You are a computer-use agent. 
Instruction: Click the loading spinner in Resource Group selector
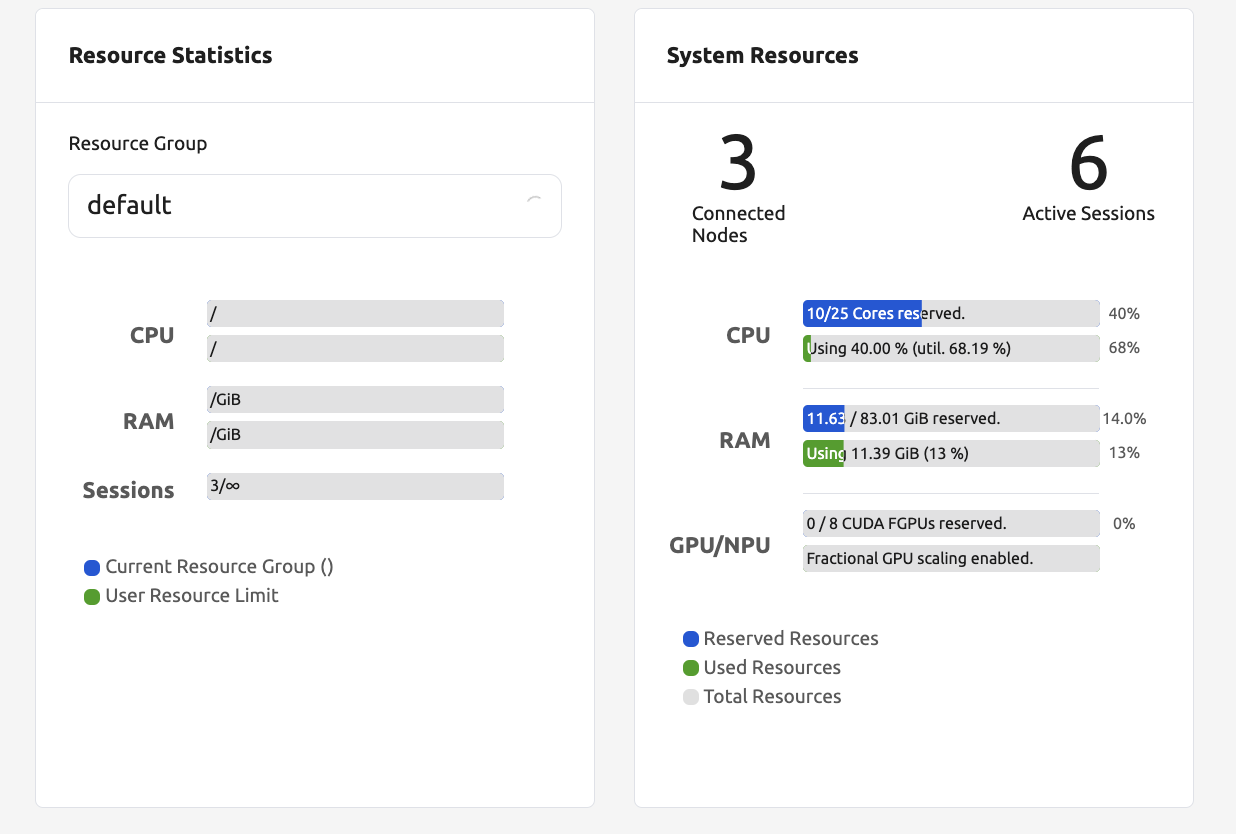[x=534, y=204]
